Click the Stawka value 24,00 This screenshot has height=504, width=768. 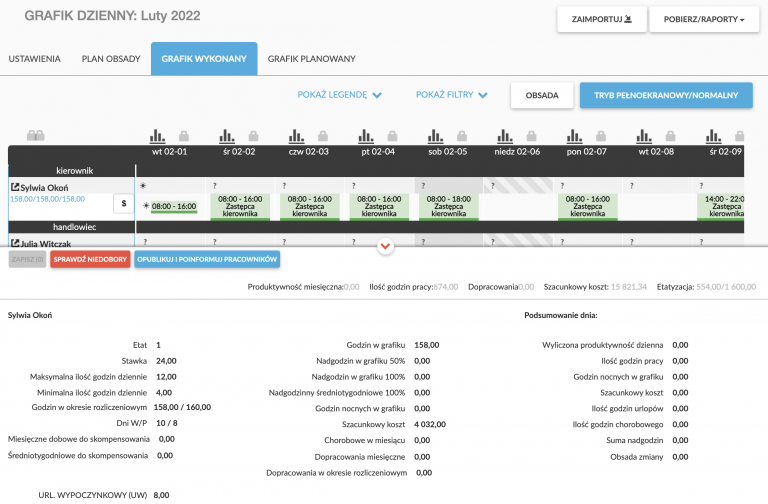(x=166, y=360)
